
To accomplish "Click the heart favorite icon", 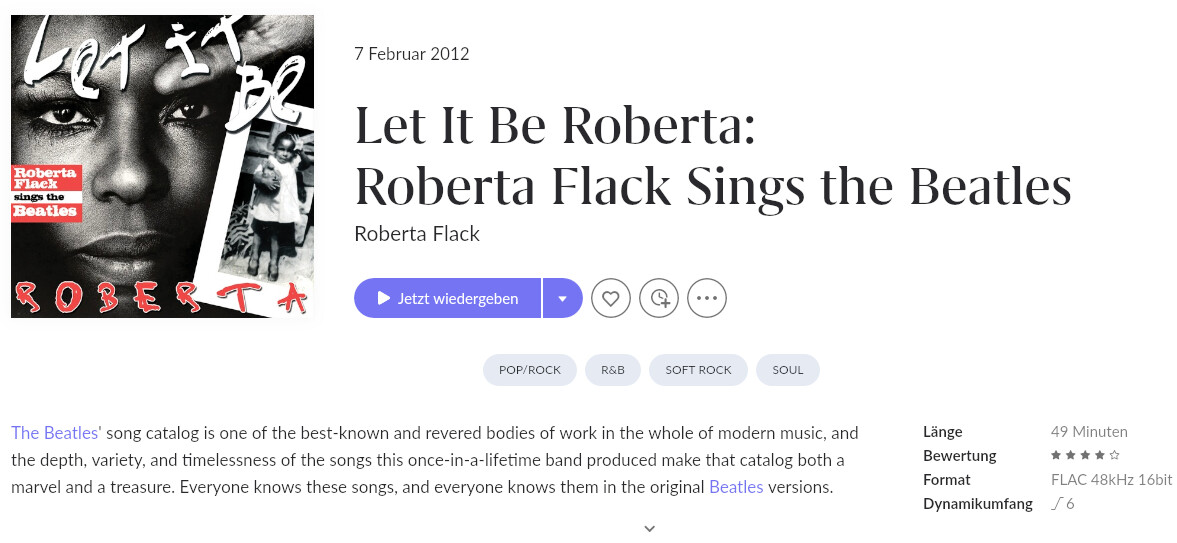I will coord(610,298).
